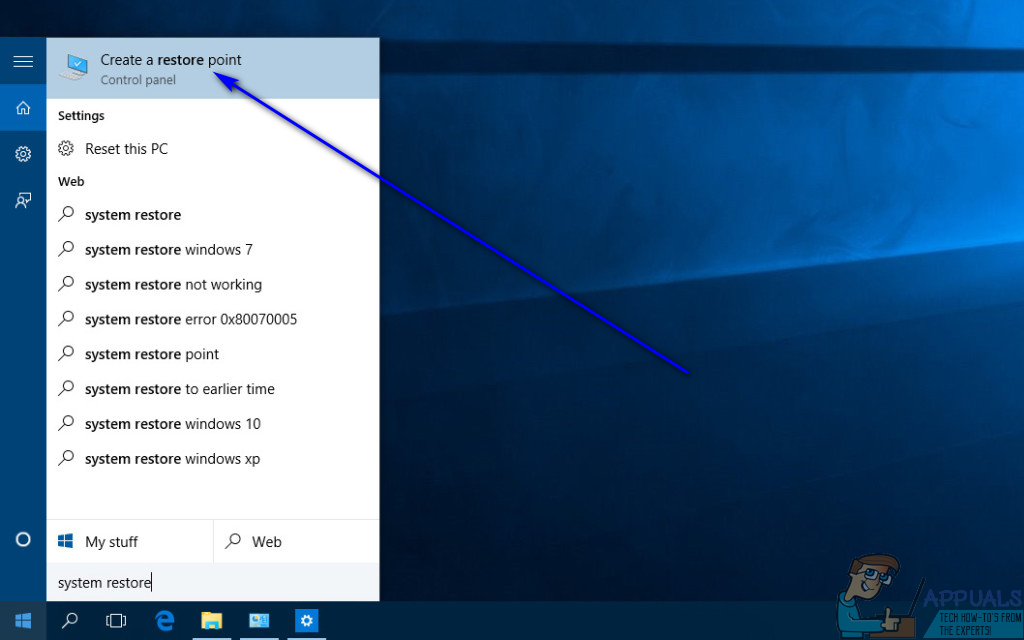Click the search text field containing 'system restore'
Image resolution: width=1024 pixels, height=640 pixels.
(x=213, y=583)
